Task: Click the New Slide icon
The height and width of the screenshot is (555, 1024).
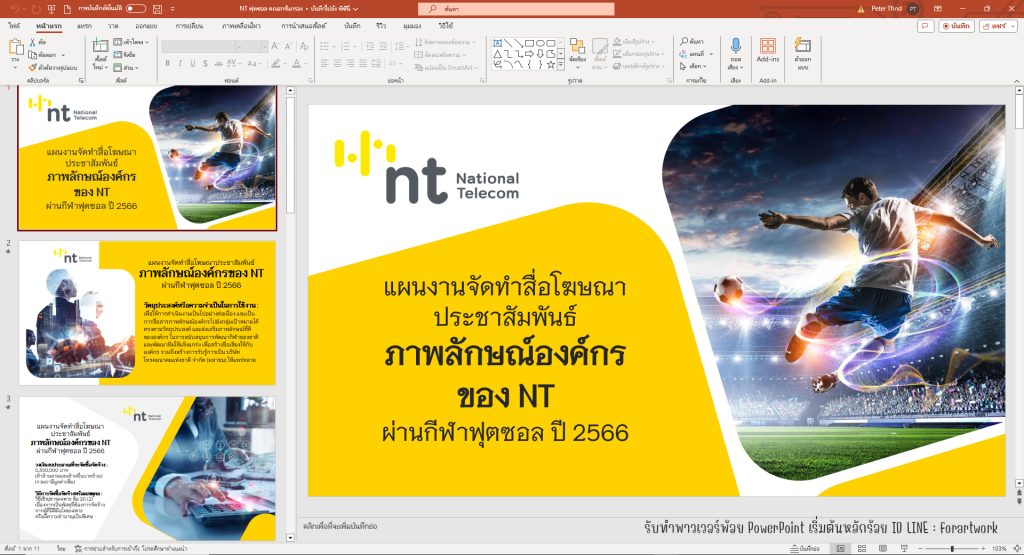Action: pyautogui.click(x=100, y=46)
